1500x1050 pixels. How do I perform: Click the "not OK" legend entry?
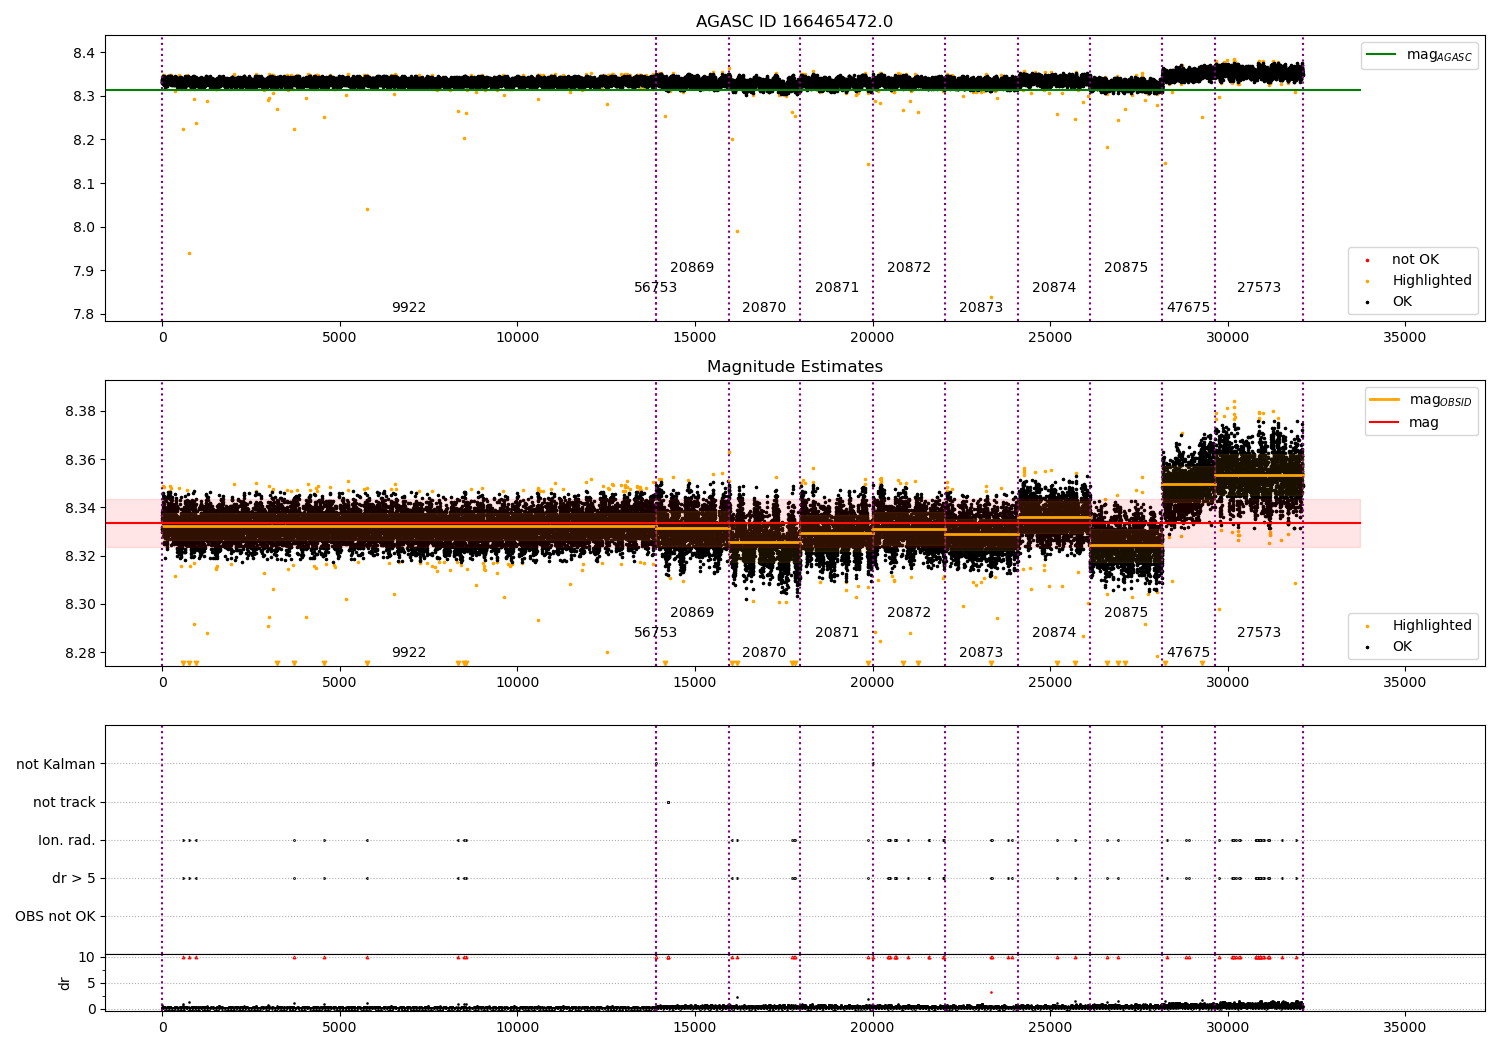pyautogui.click(x=1413, y=260)
